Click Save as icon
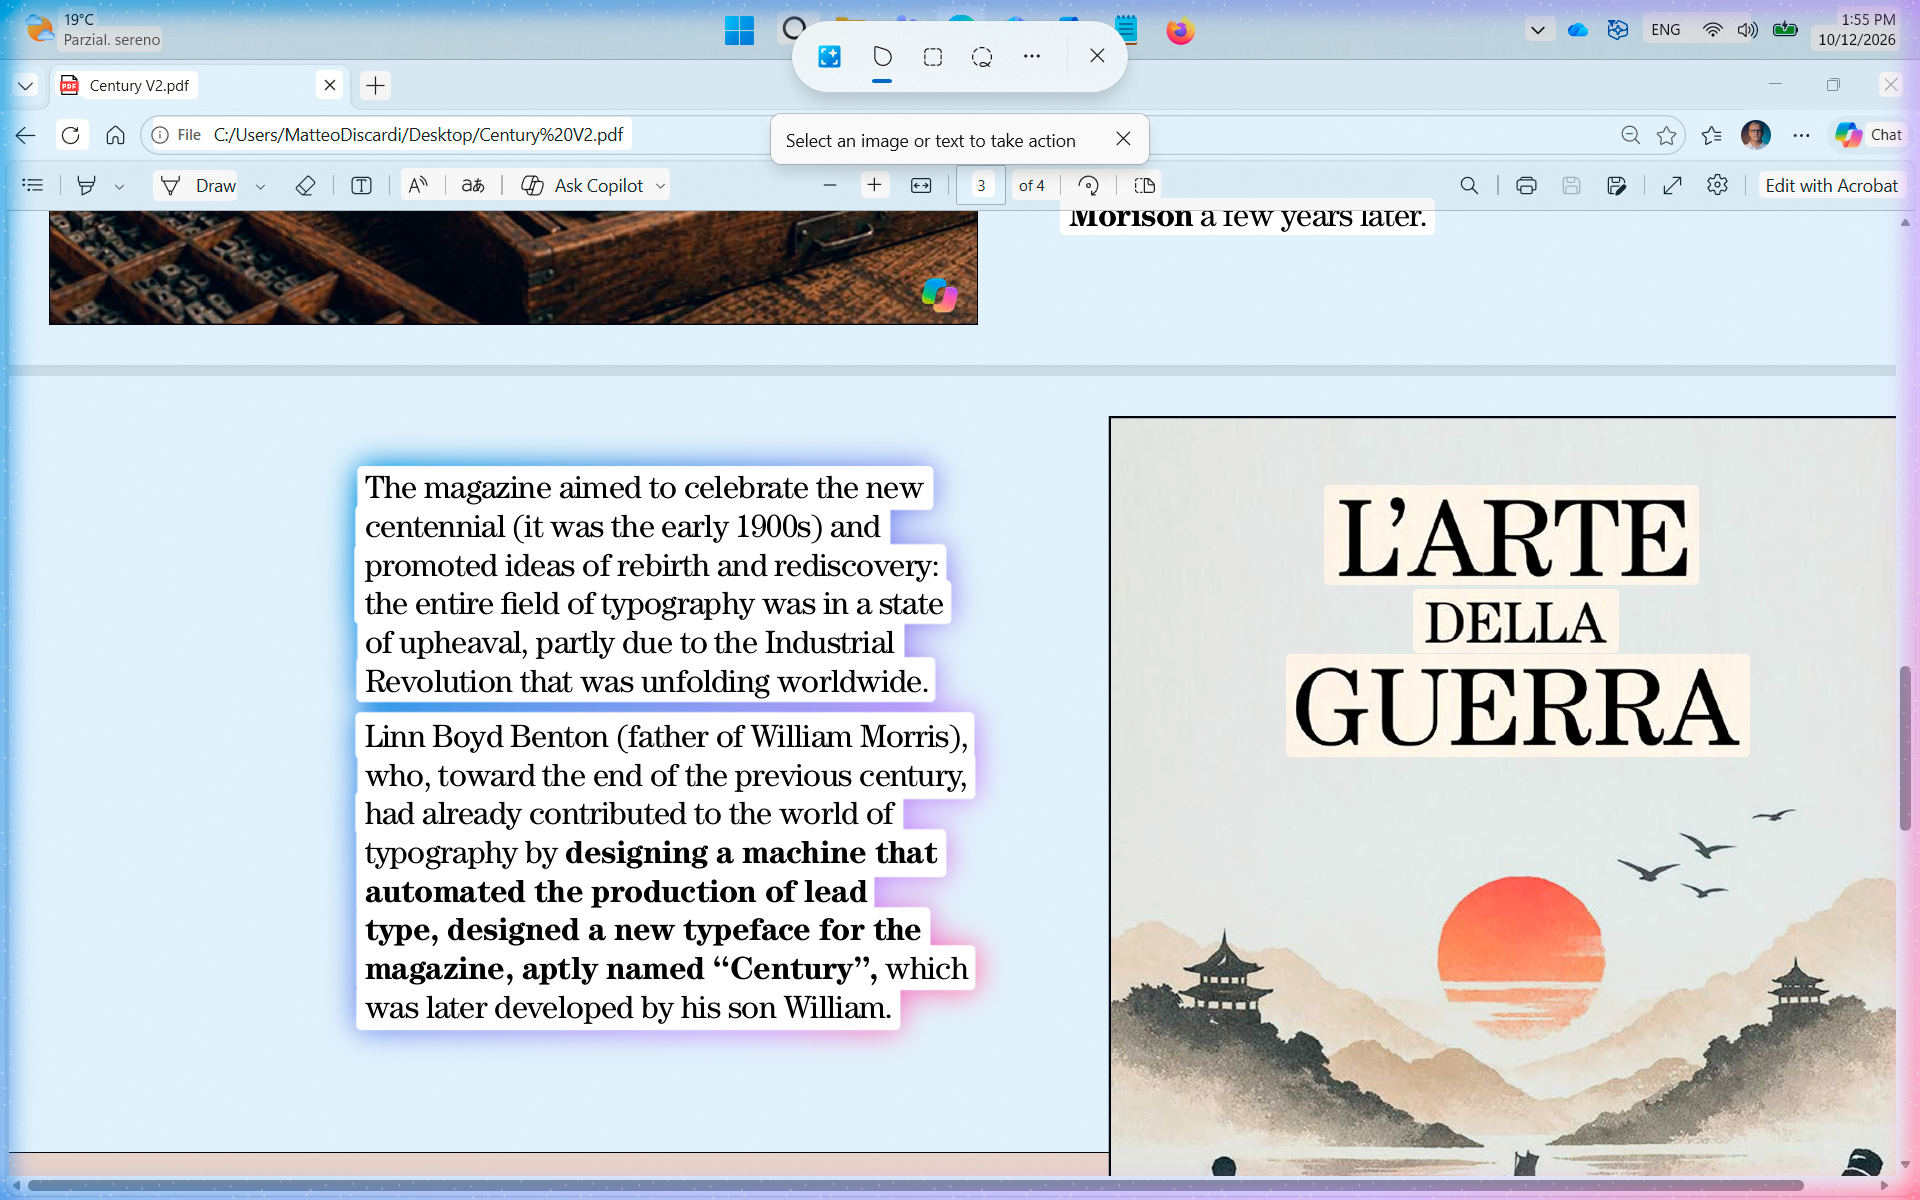 pyautogui.click(x=1617, y=185)
